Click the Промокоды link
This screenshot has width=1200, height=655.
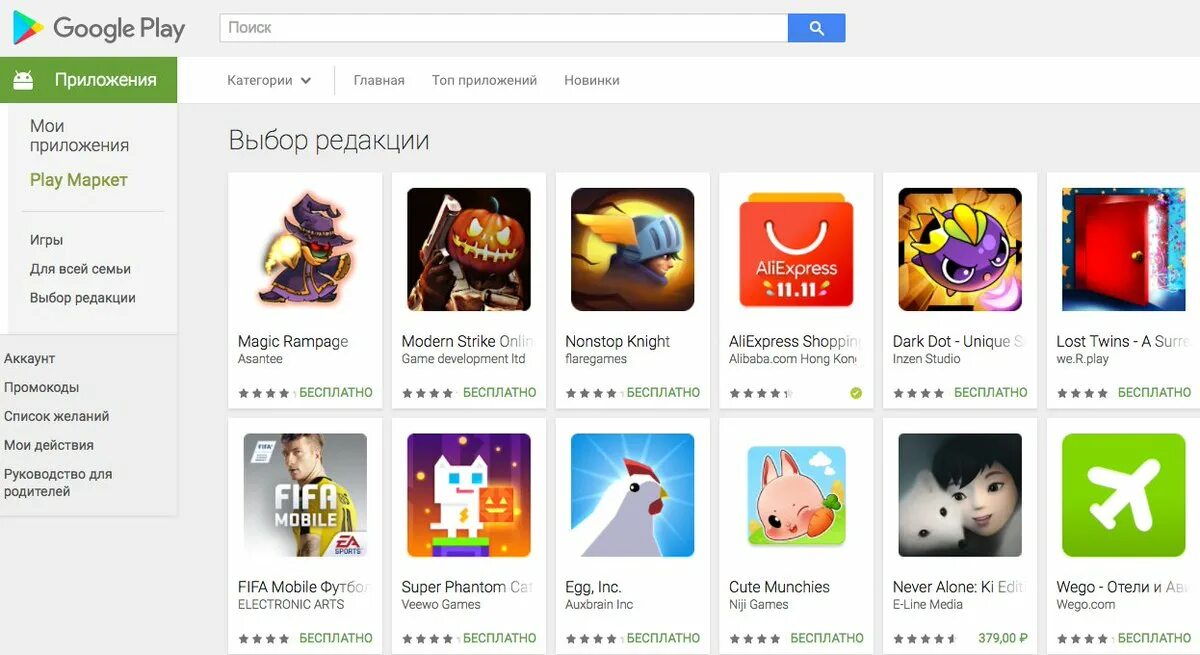coord(41,387)
